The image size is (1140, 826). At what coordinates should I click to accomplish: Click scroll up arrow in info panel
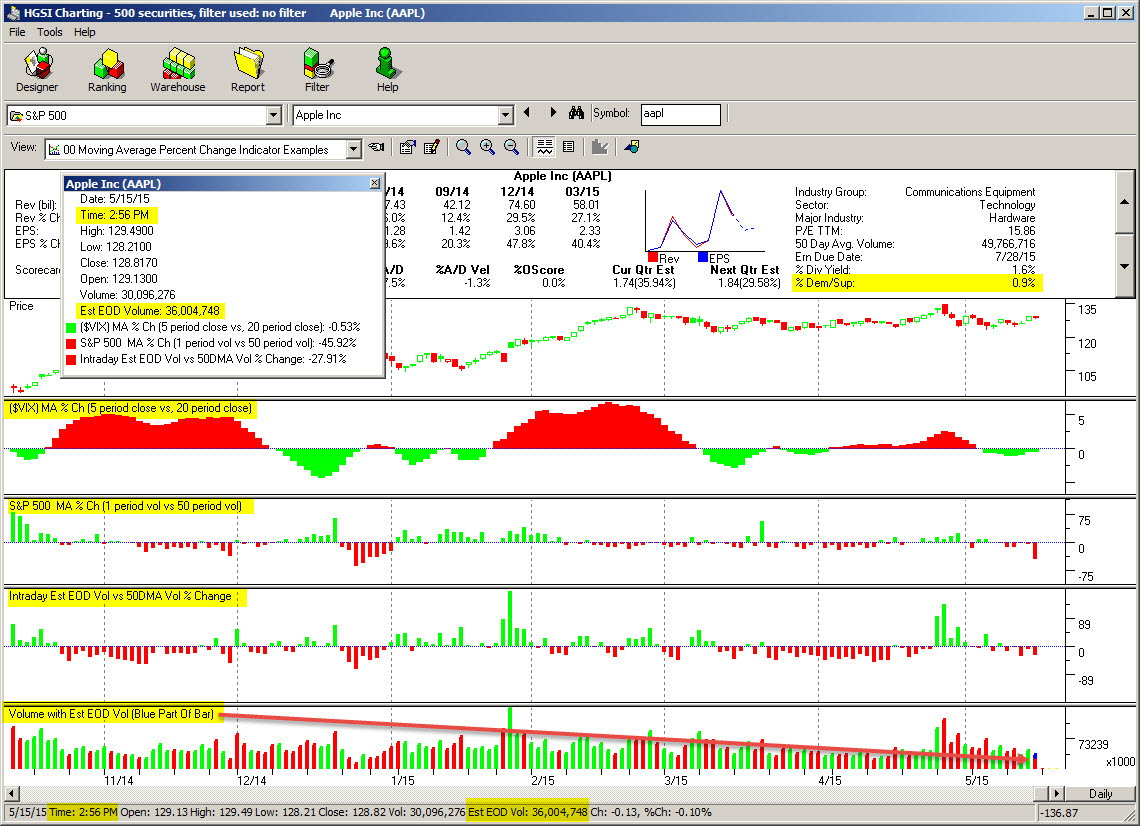coord(1124,201)
